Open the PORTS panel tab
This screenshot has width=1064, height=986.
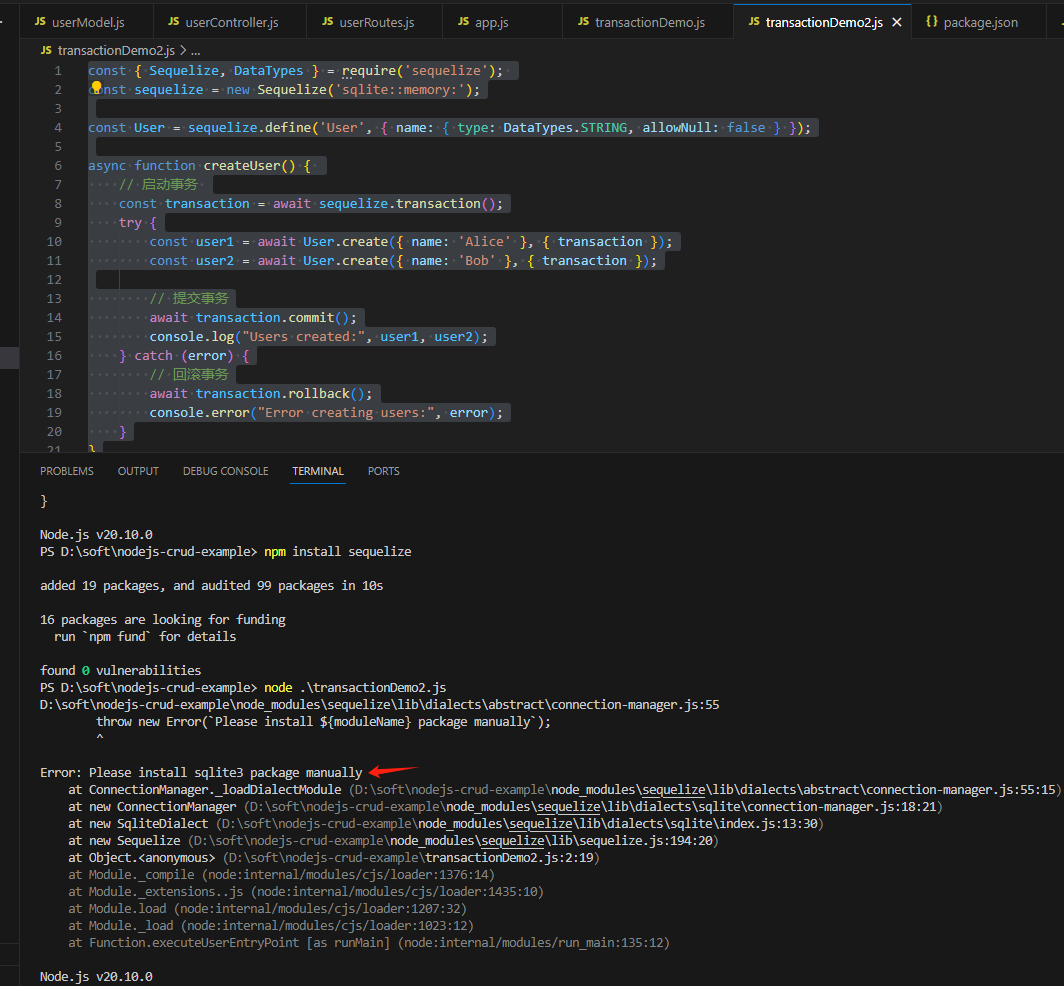383,471
